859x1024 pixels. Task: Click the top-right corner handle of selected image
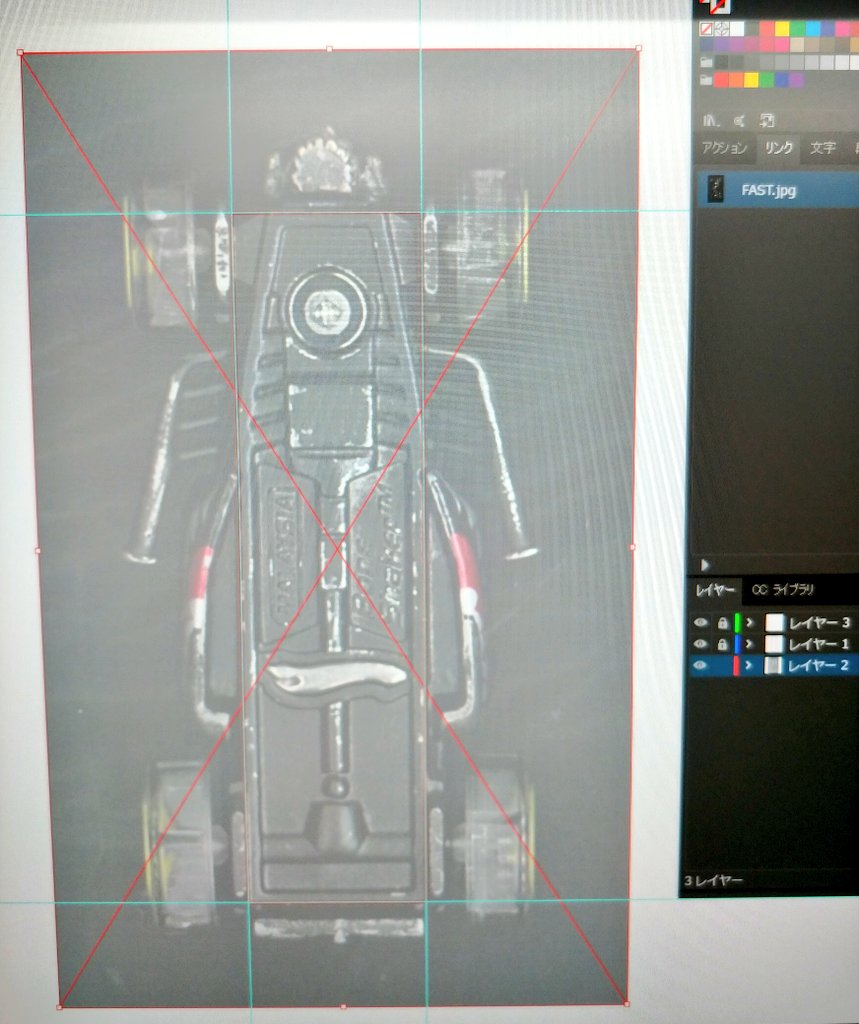638,48
